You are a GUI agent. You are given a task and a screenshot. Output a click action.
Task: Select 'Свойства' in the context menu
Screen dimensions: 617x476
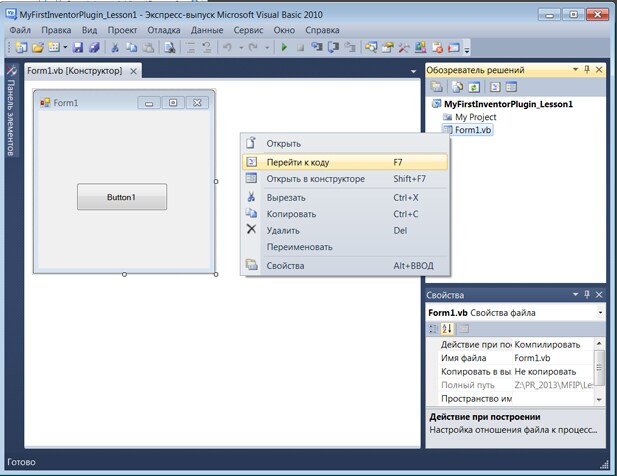point(285,266)
